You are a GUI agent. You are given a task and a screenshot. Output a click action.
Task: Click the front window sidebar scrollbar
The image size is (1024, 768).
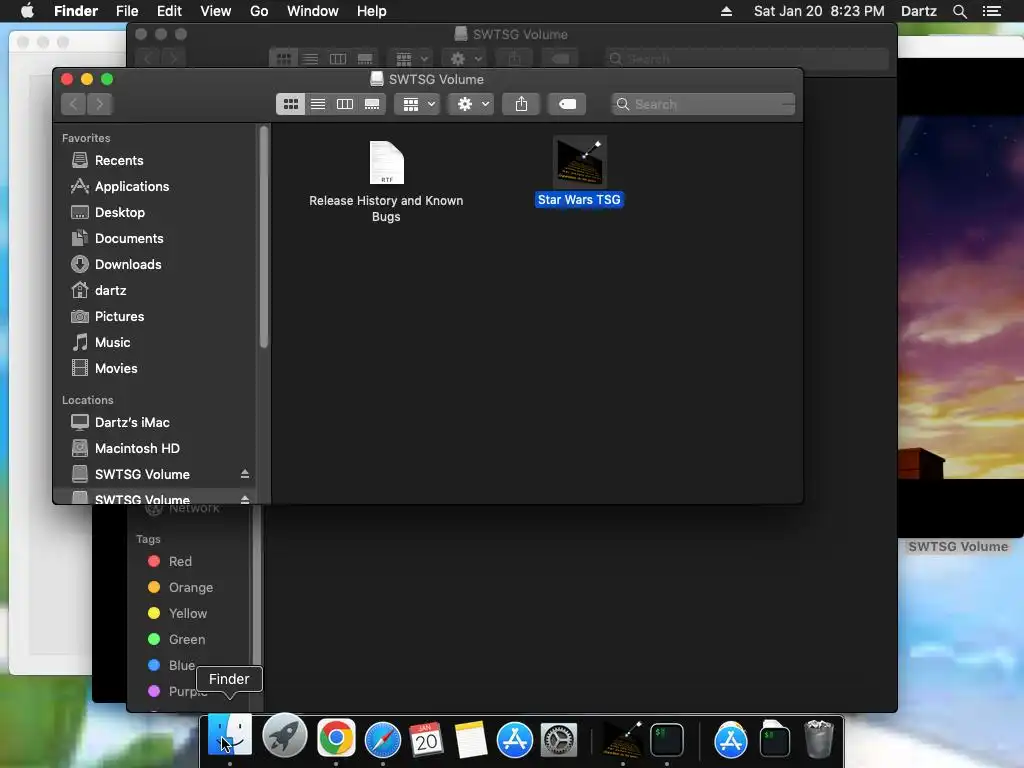tap(264, 236)
